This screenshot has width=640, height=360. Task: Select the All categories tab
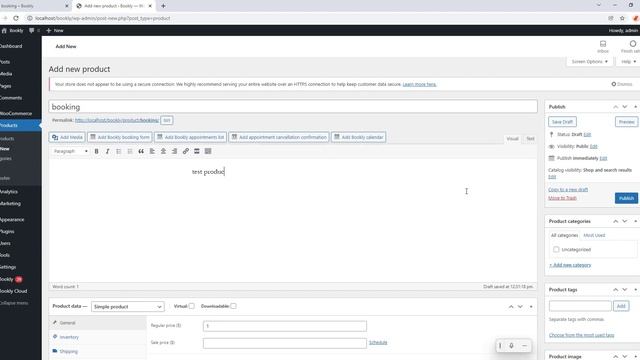[564, 236]
